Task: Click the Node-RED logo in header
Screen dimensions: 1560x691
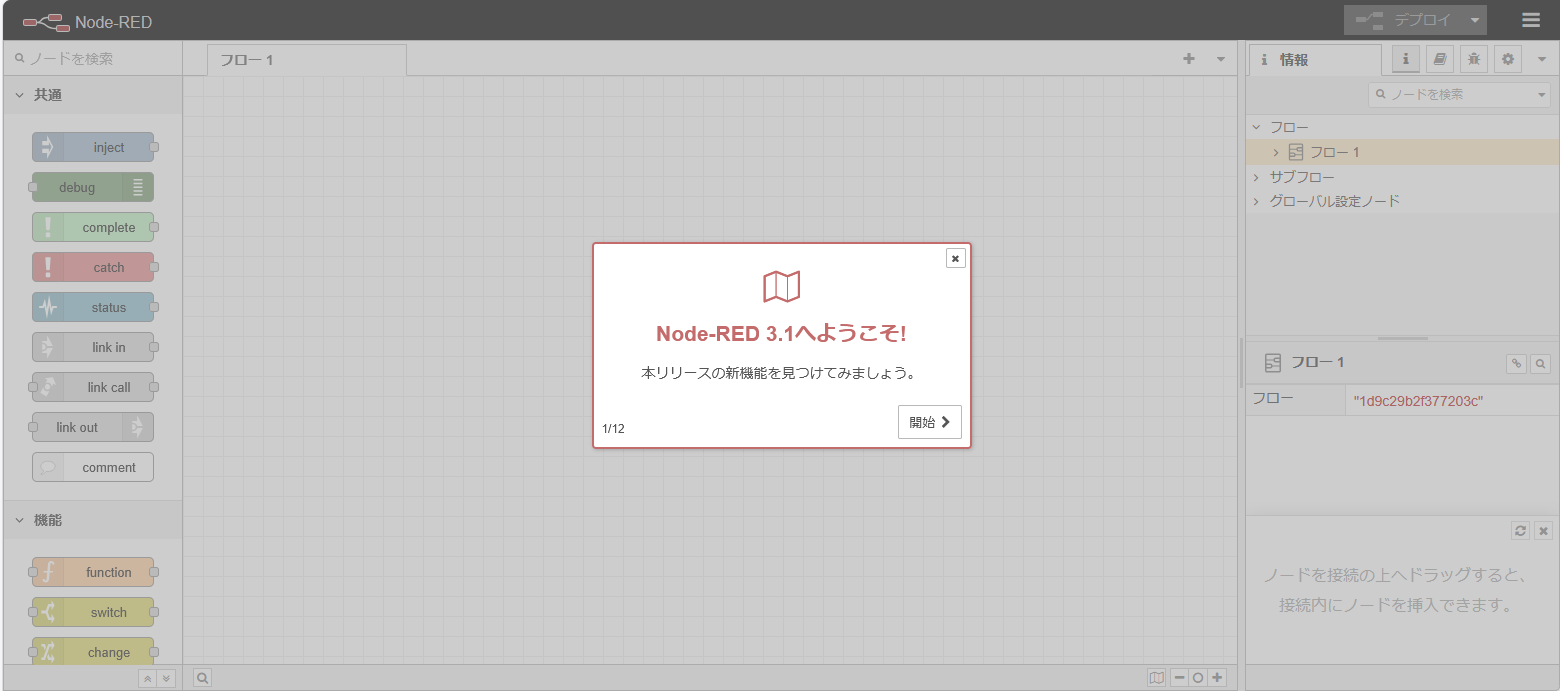Action: click(x=87, y=21)
